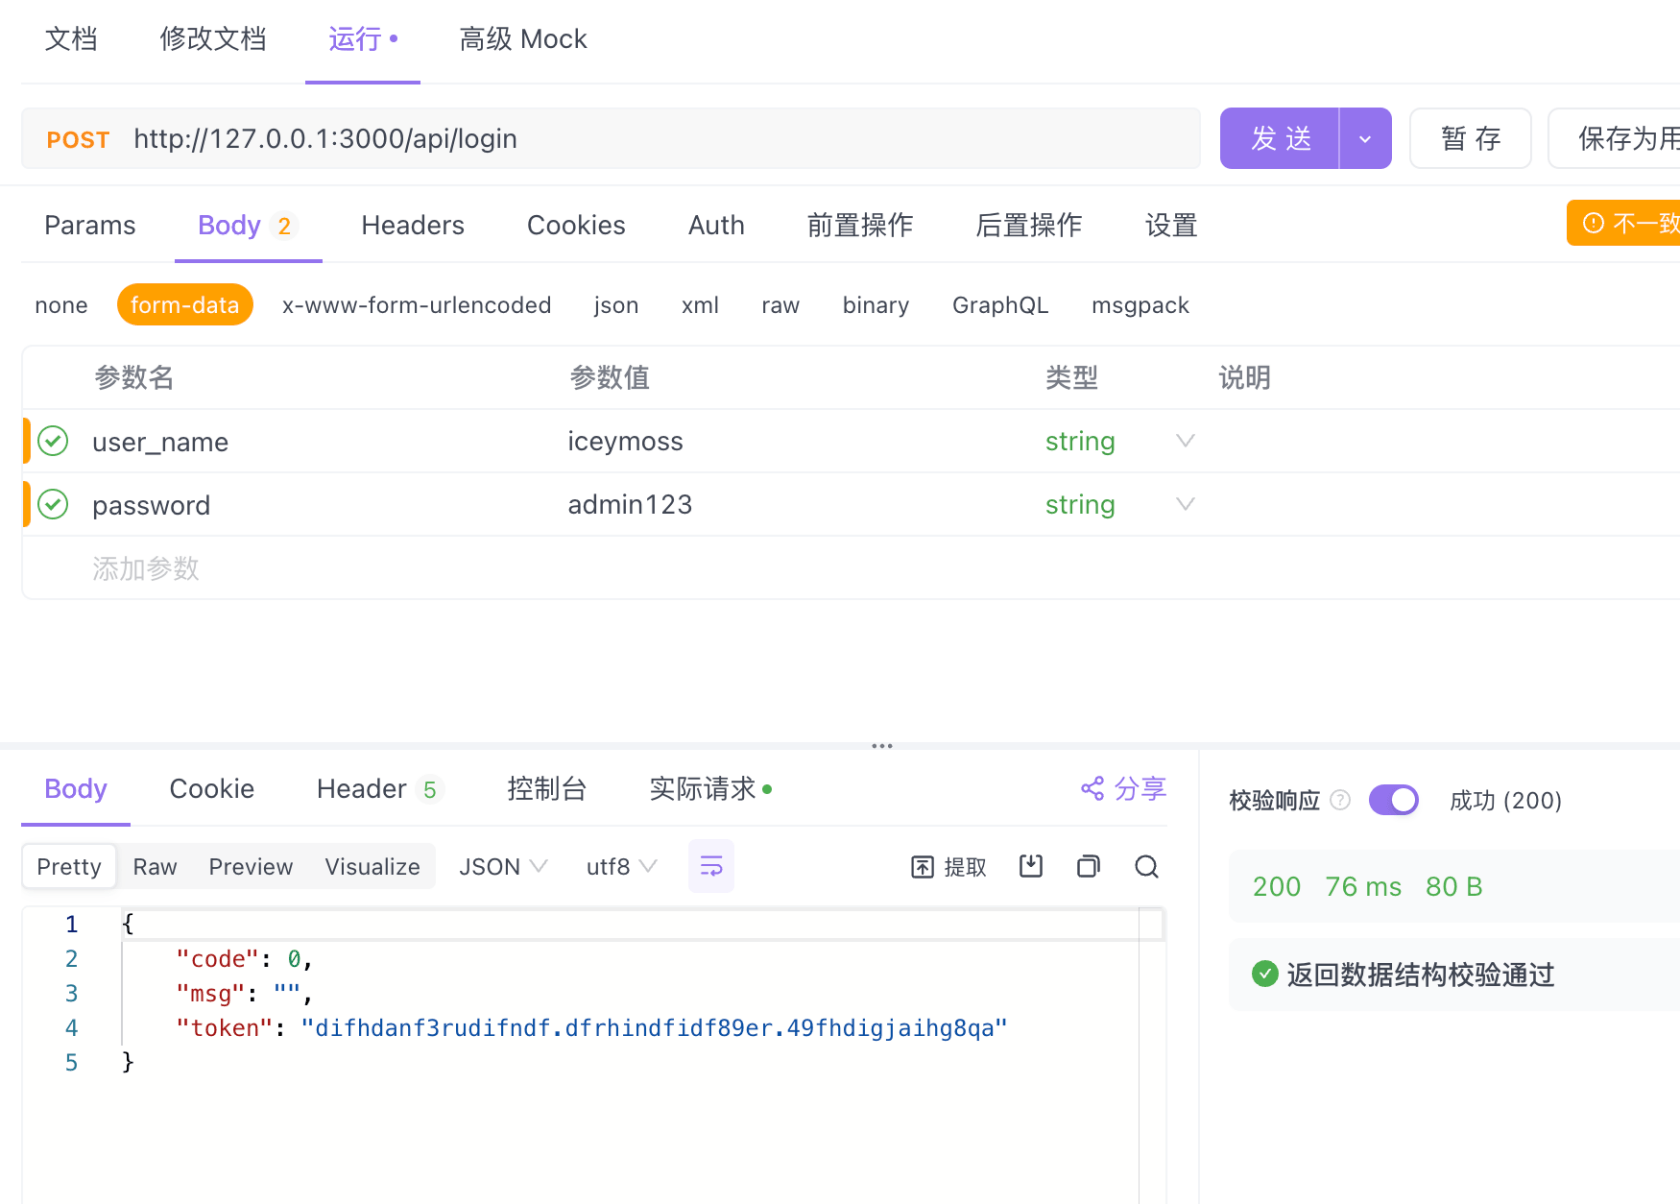Open the utf8 encoding dropdown
This screenshot has width=1680, height=1204.
click(621, 866)
